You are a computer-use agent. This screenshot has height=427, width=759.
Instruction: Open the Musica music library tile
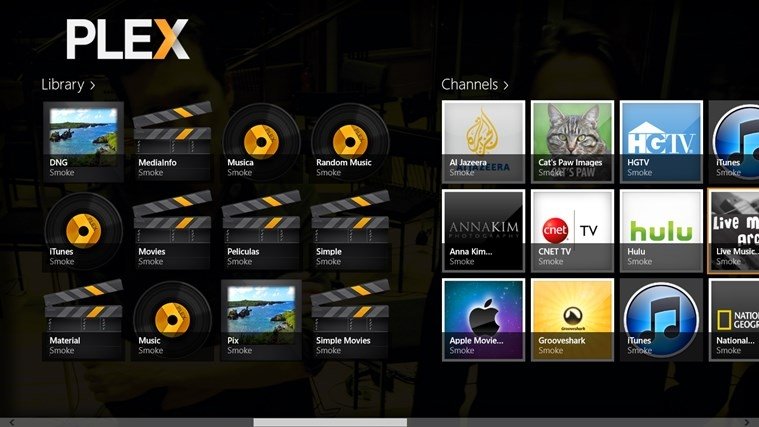261,142
